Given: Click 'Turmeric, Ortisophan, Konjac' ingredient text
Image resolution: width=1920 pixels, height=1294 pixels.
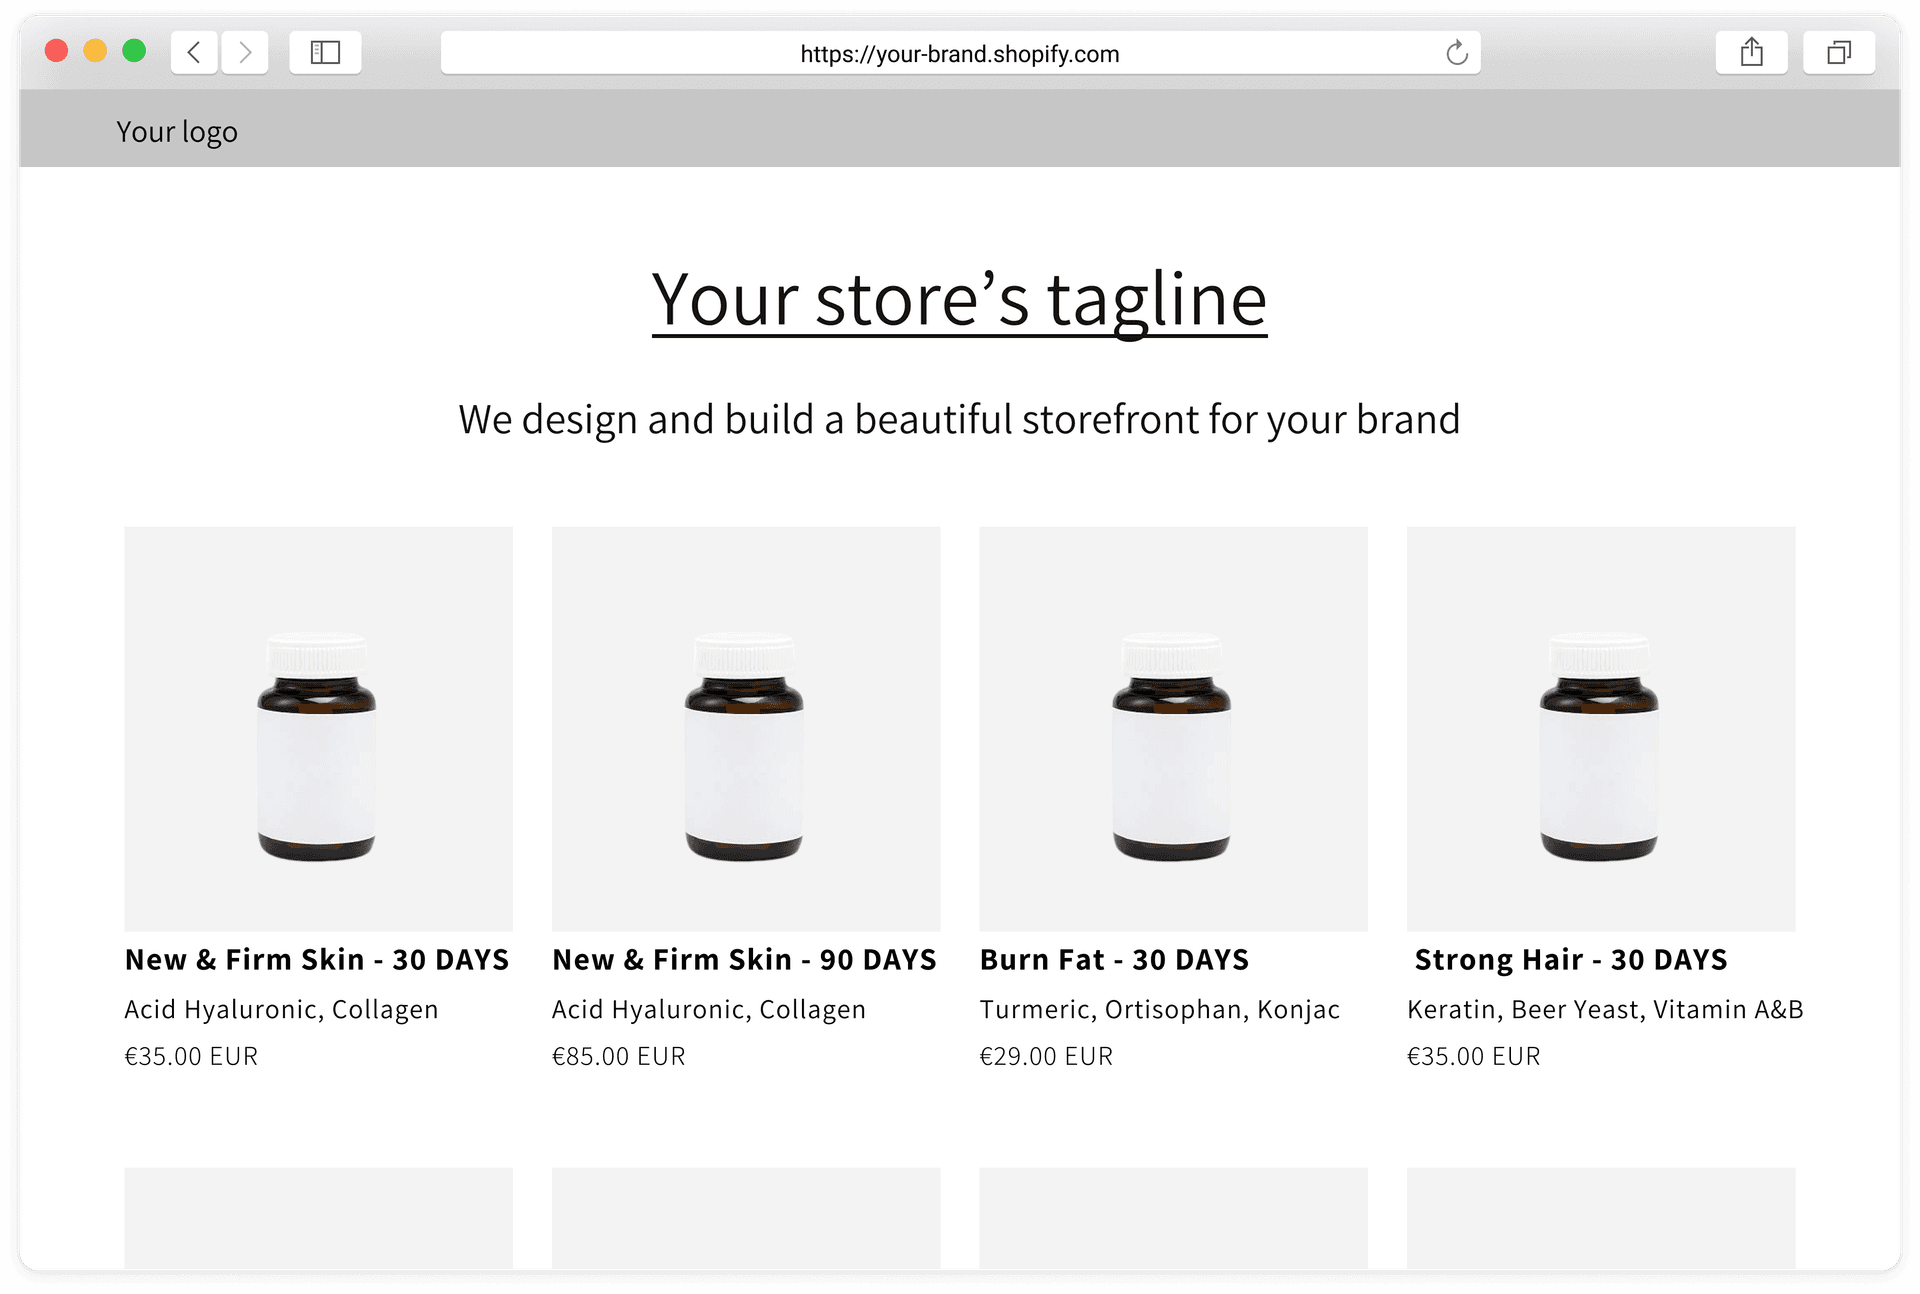Looking at the screenshot, I should tap(1159, 1009).
